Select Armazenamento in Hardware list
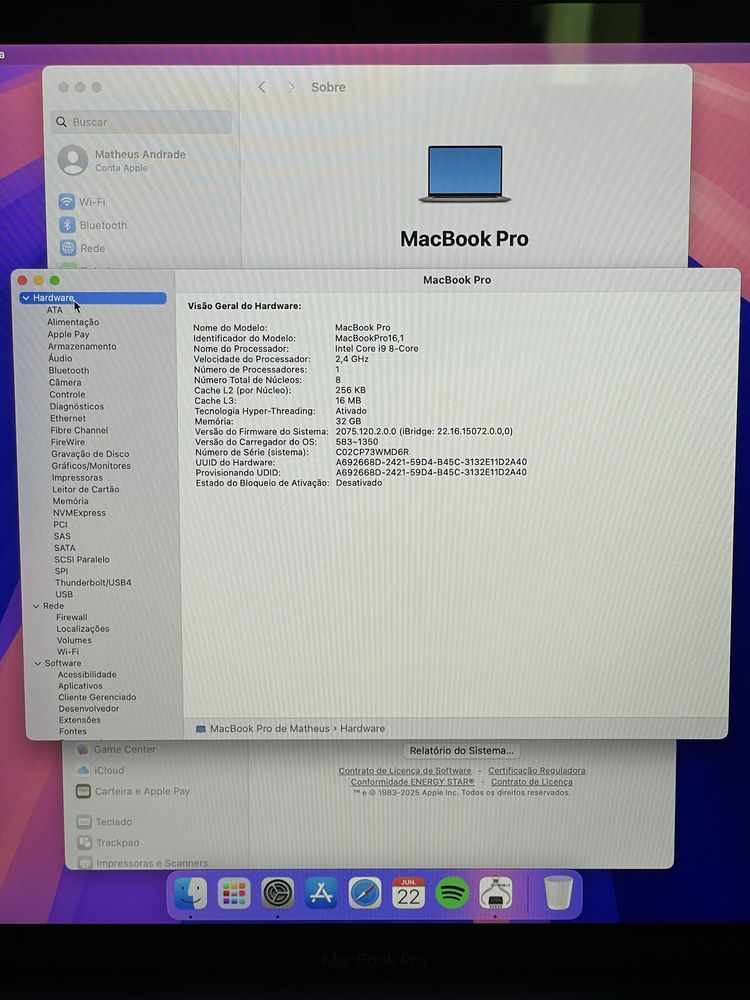Image resolution: width=750 pixels, height=1000 pixels. point(82,346)
